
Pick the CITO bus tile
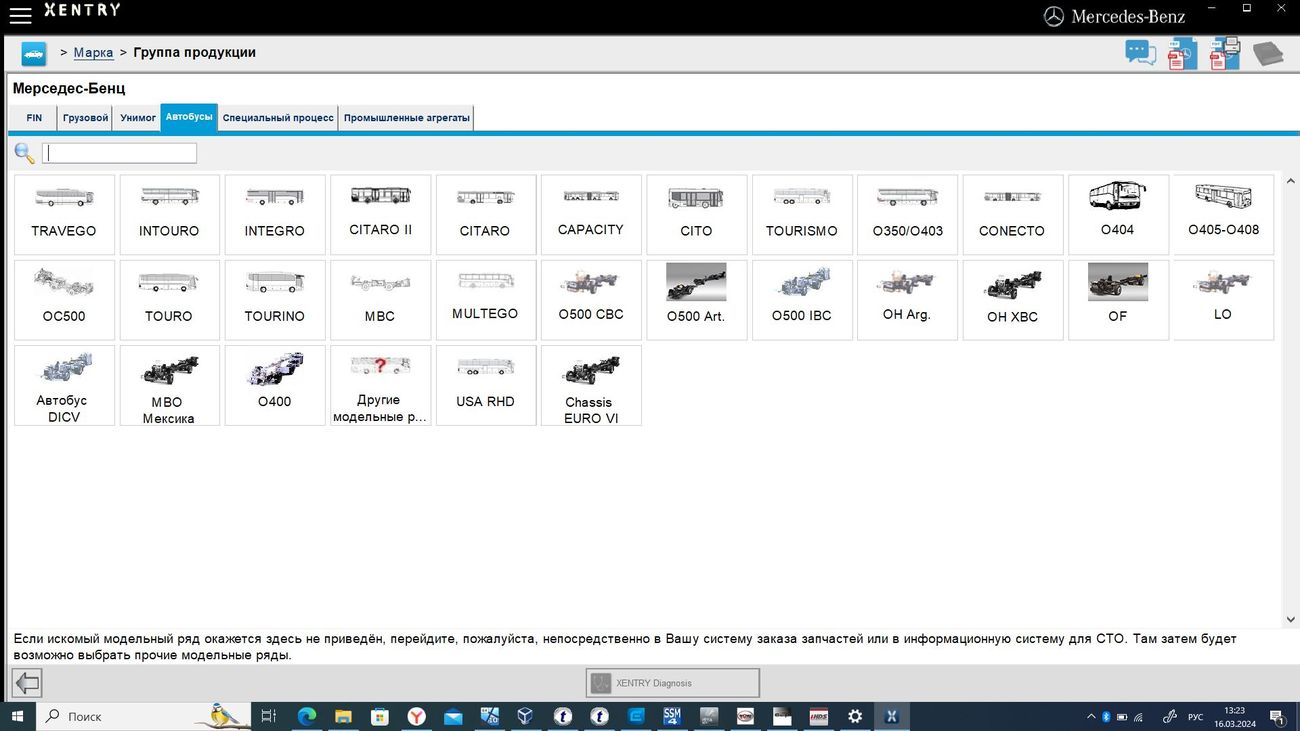[x=697, y=215]
